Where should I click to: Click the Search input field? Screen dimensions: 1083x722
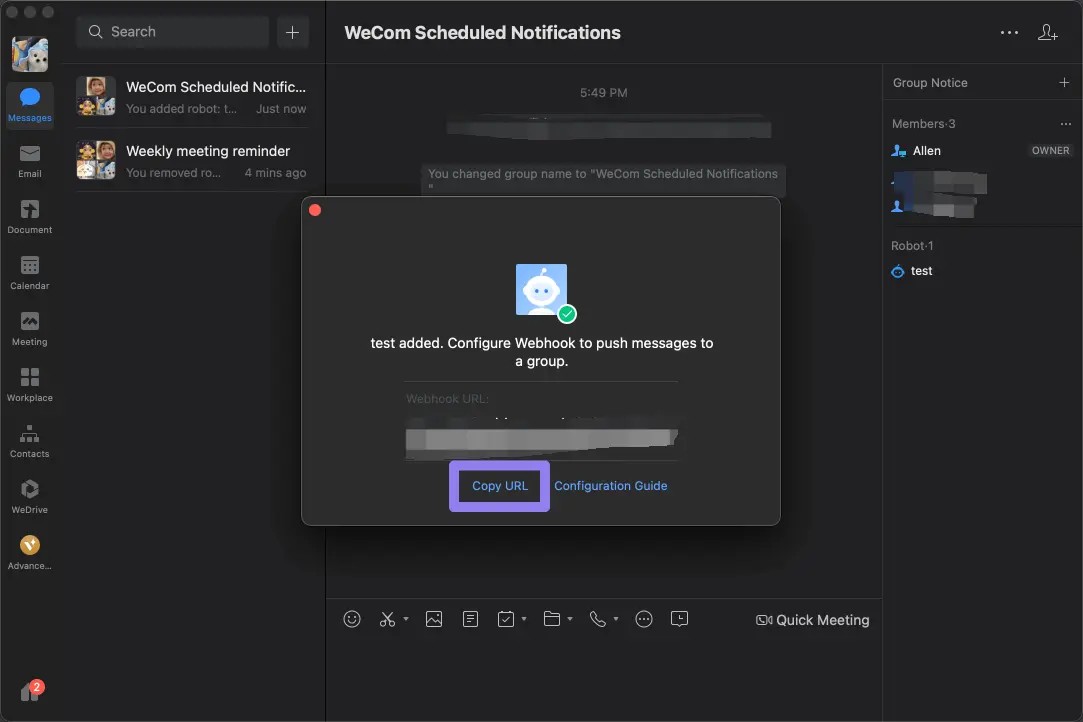pos(172,32)
